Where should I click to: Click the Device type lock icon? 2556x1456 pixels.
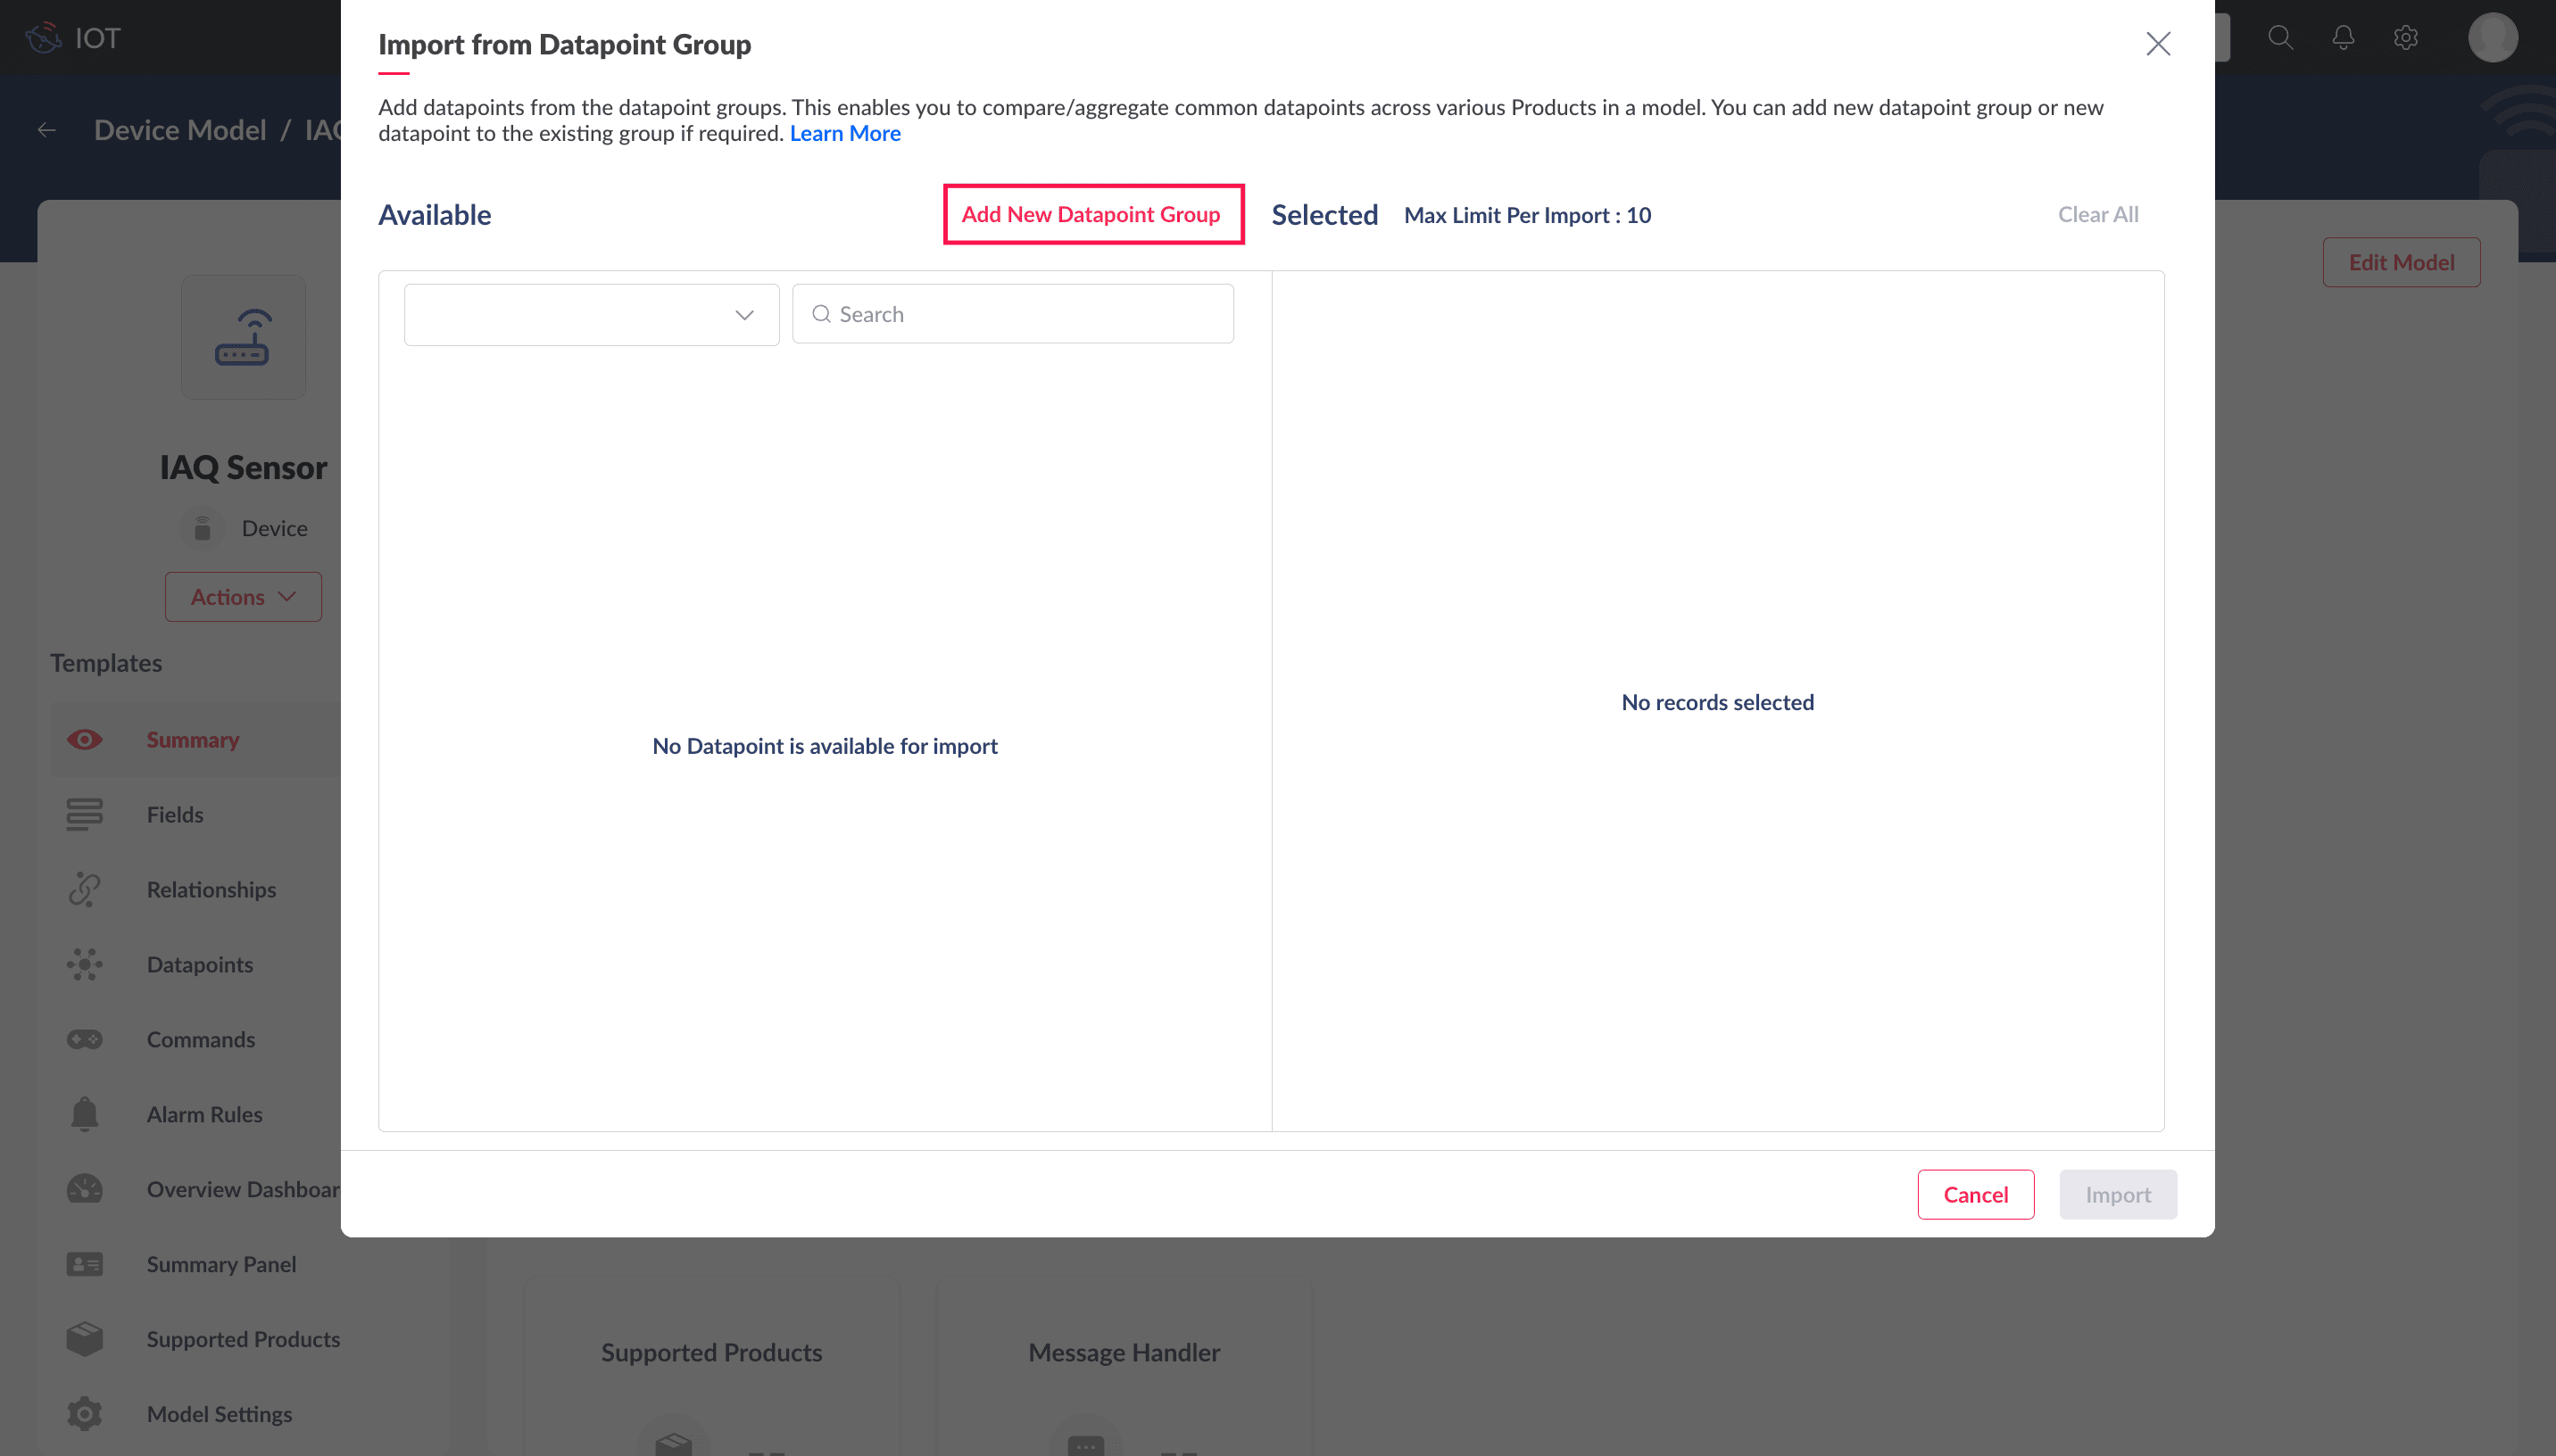click(x=202, y=528)
